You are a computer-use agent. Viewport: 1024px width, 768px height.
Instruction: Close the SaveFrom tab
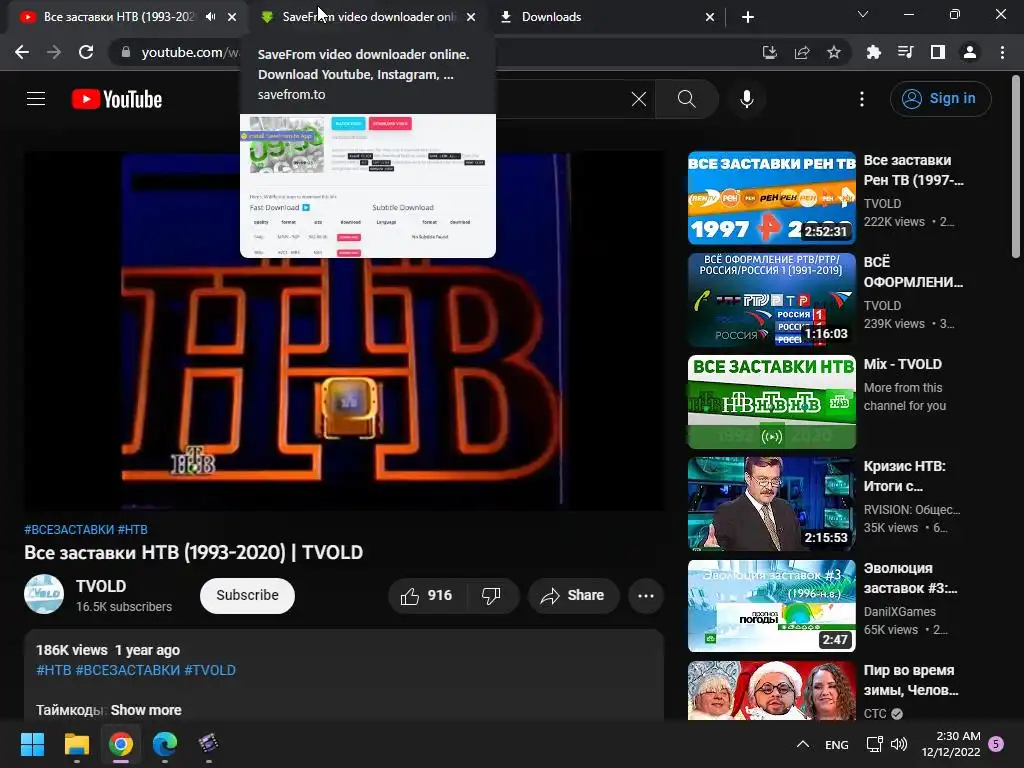pyautogui.click(x=471, y=17)
